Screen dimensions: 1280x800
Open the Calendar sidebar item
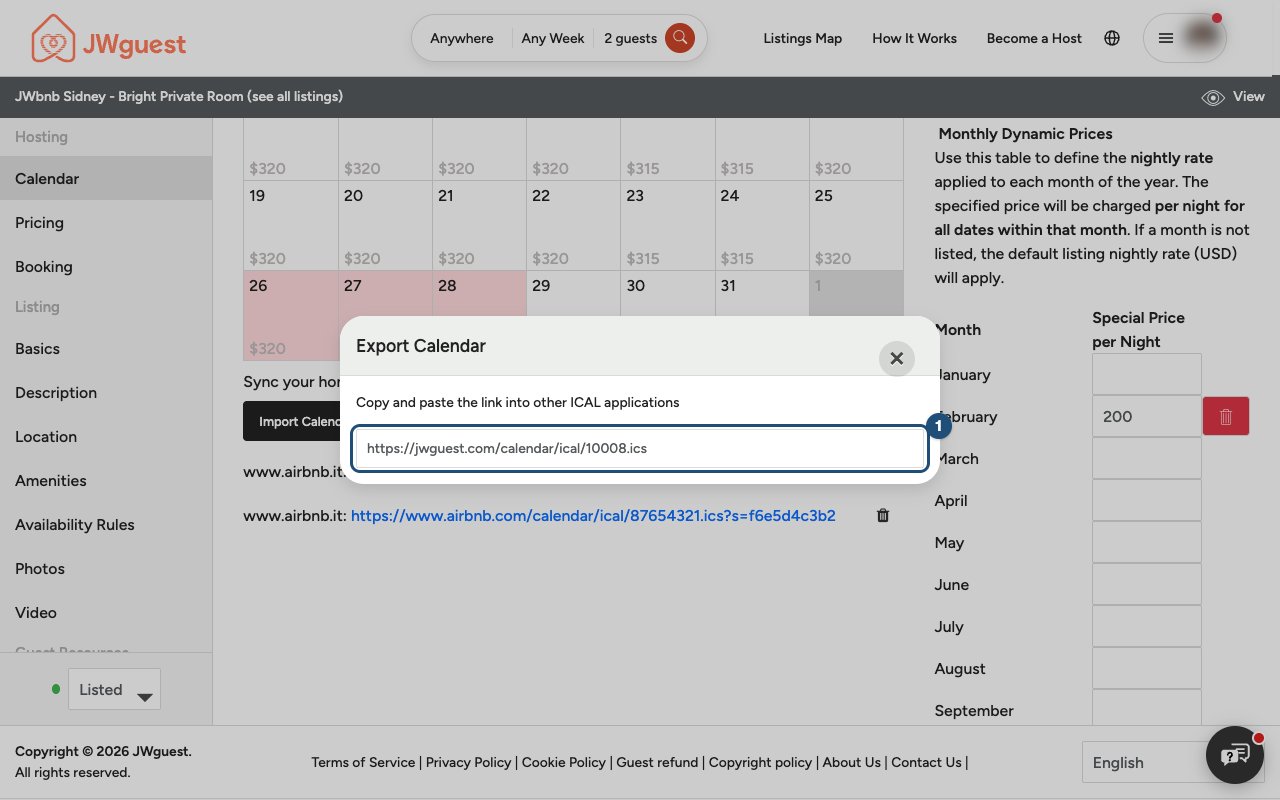coord(106,179)
